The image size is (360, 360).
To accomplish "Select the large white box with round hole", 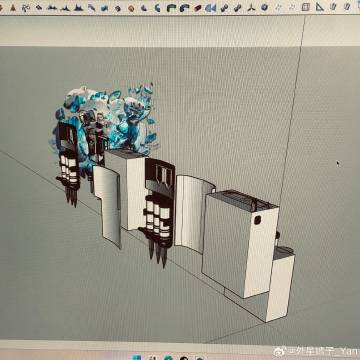I will 240,243.
